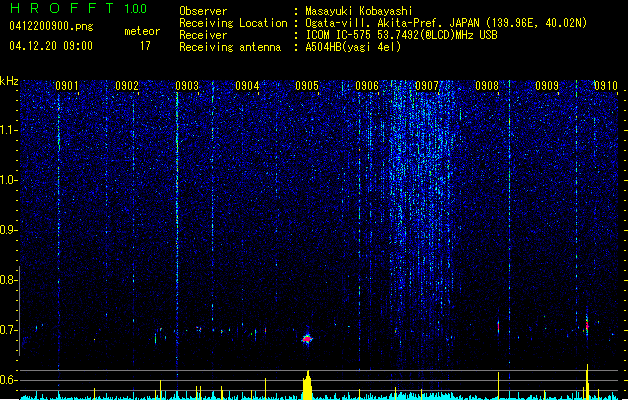Click the meteor label
629x400 pixels.
pos(142,31)
